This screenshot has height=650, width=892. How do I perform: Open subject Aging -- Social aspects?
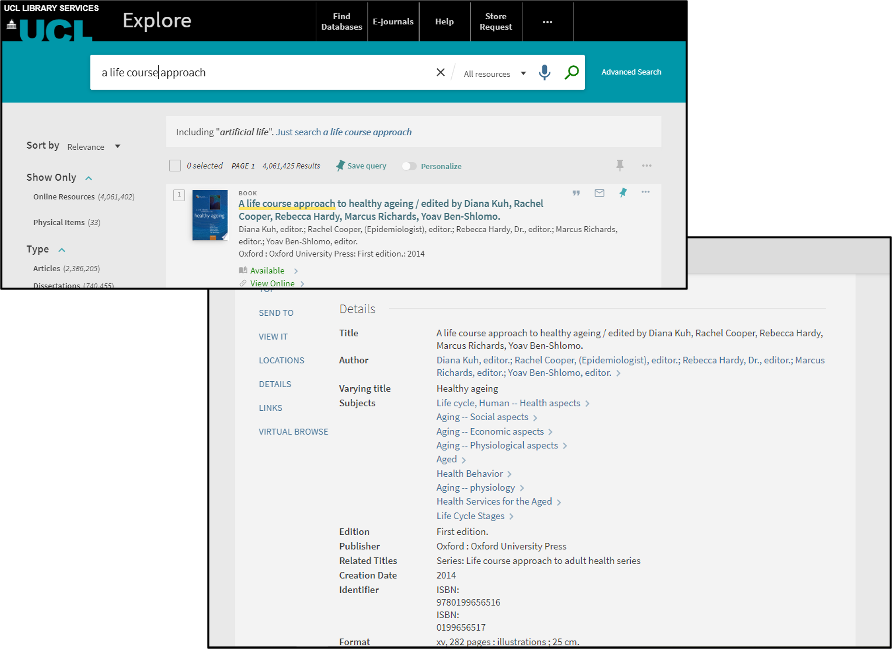pyautogui.click(x=482, y=417)
